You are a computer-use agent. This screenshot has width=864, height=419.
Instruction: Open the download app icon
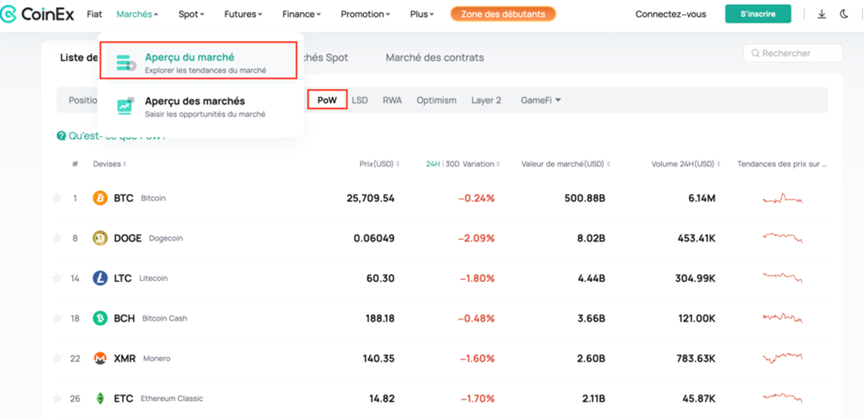pyautogui.click(x=822, y=14)
